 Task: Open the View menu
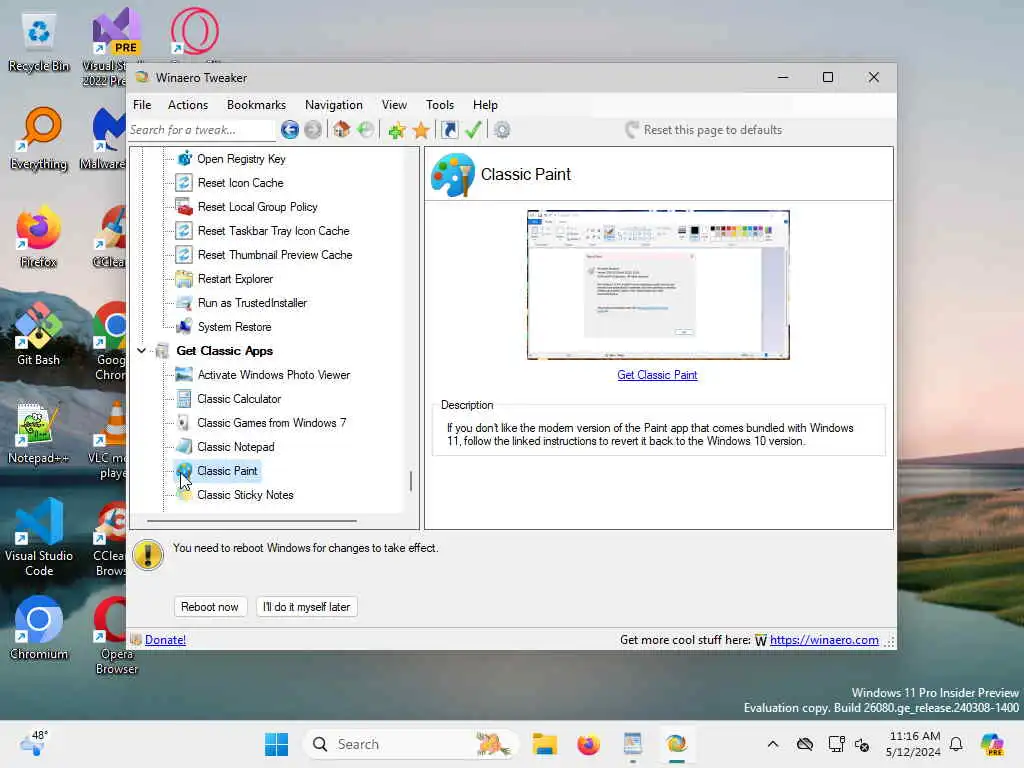(x=394, y=105)
